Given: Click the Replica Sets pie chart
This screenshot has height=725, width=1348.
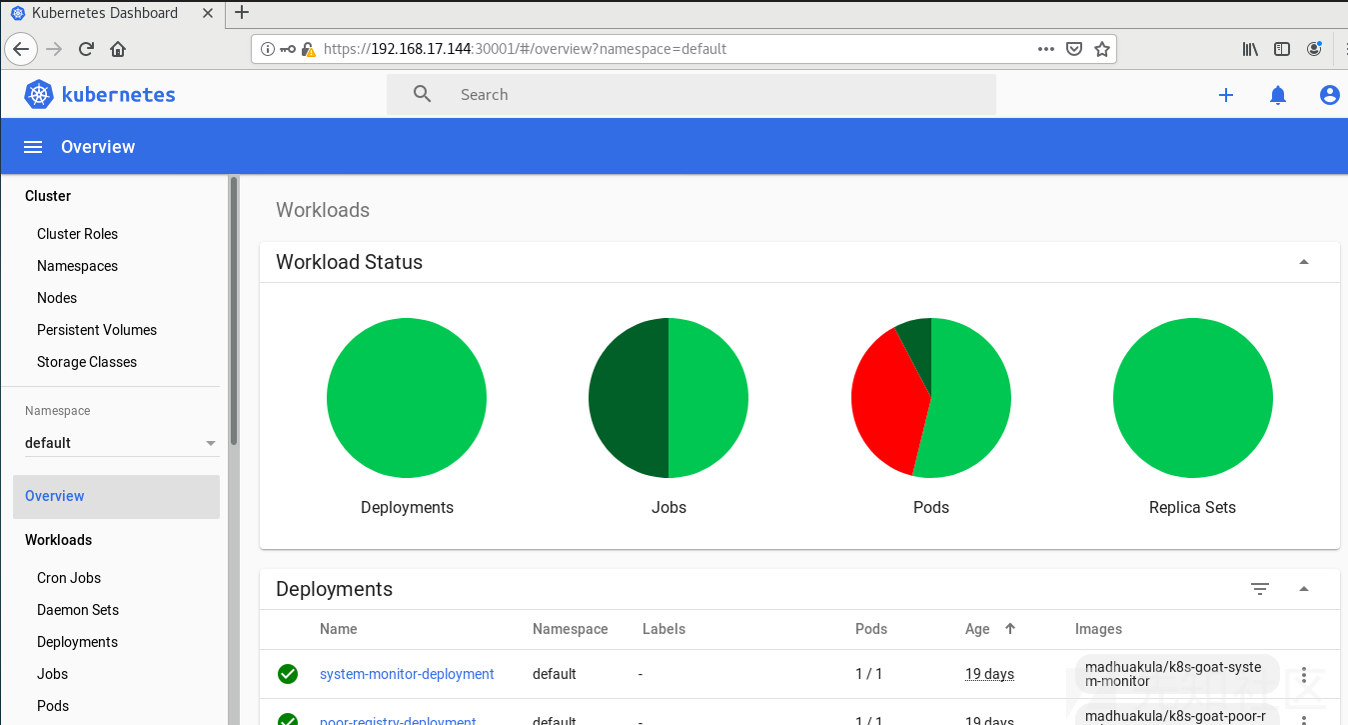Looking at the screenshot, I should click(1193, 398).
